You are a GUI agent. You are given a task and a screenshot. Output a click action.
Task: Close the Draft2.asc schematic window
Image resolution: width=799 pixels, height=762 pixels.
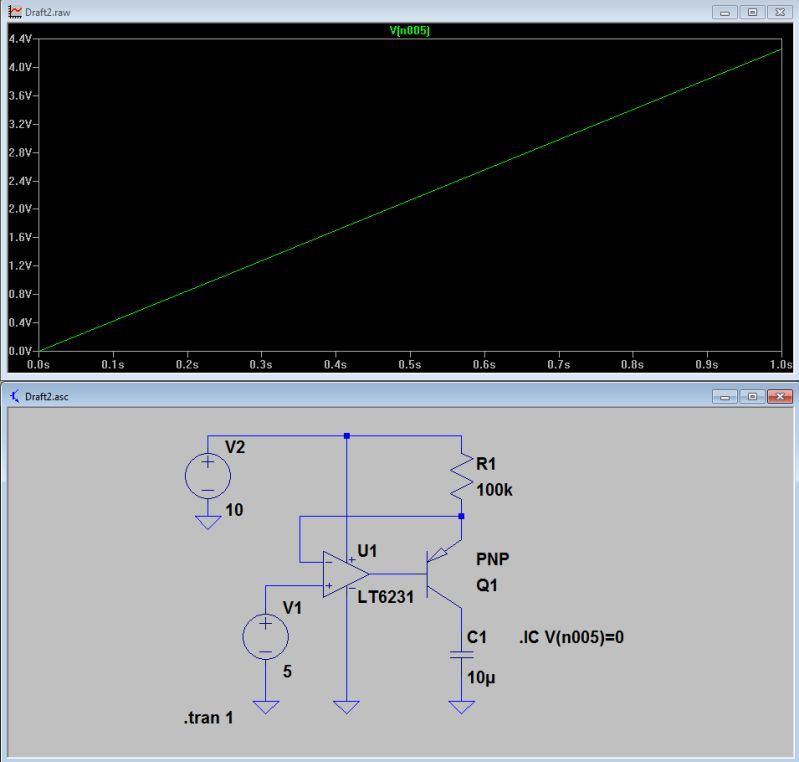780,397
